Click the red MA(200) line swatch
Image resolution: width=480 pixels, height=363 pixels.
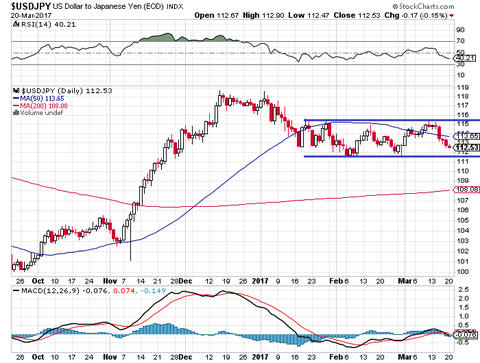coord(16,106)
